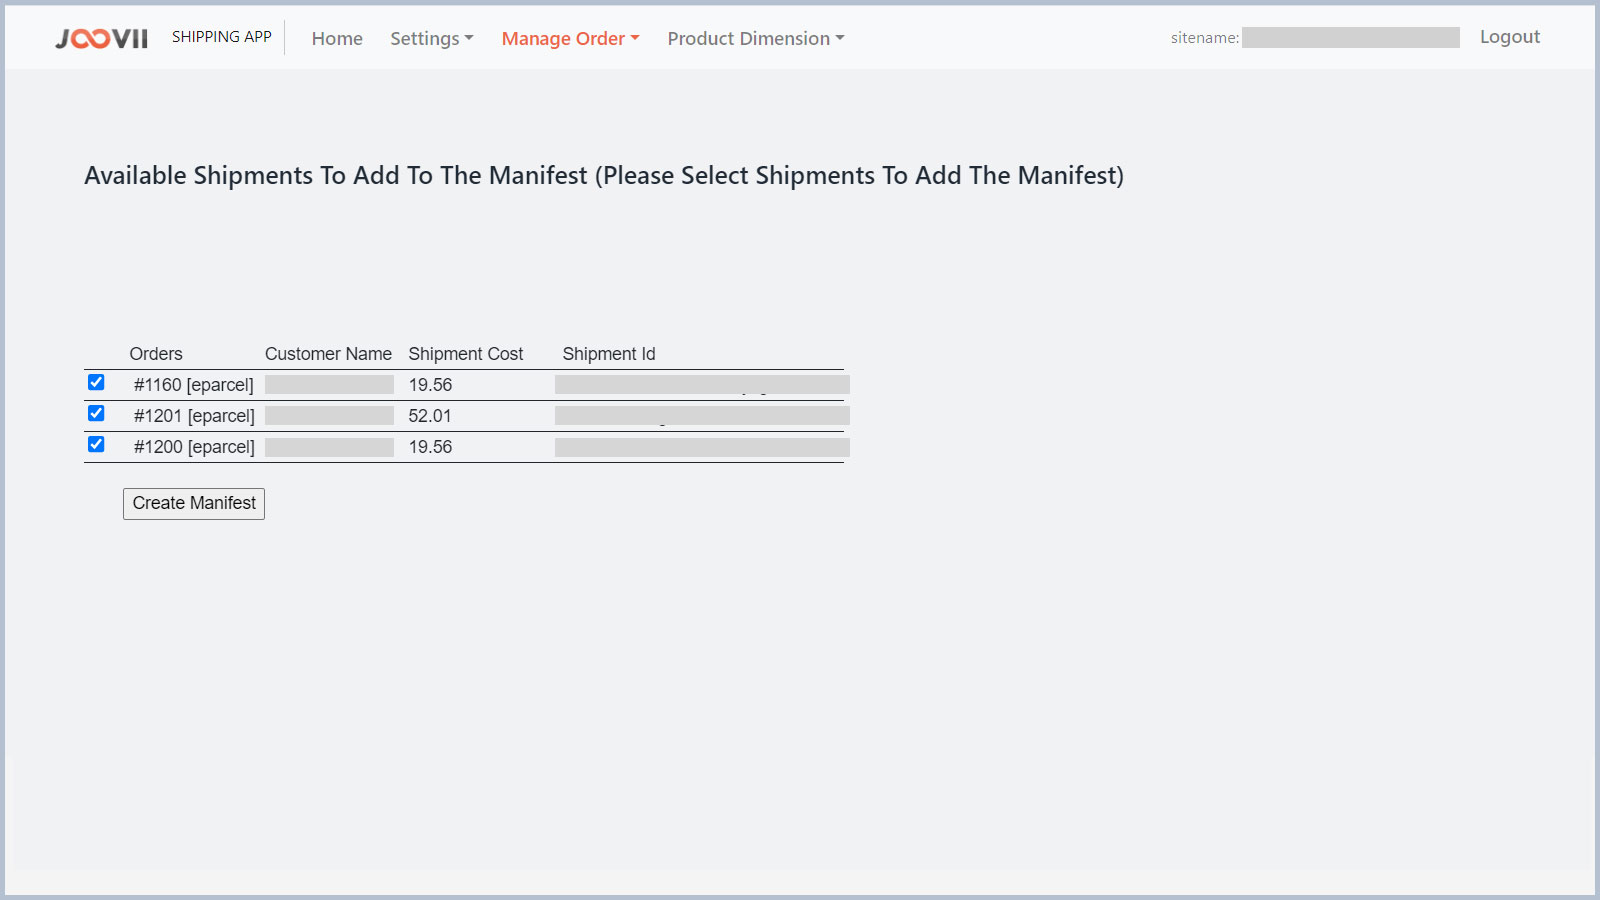Viewport: 1600px width, 900px height.
Task: Click the SHIPPING APP label
Action: [x=222, y=37]
